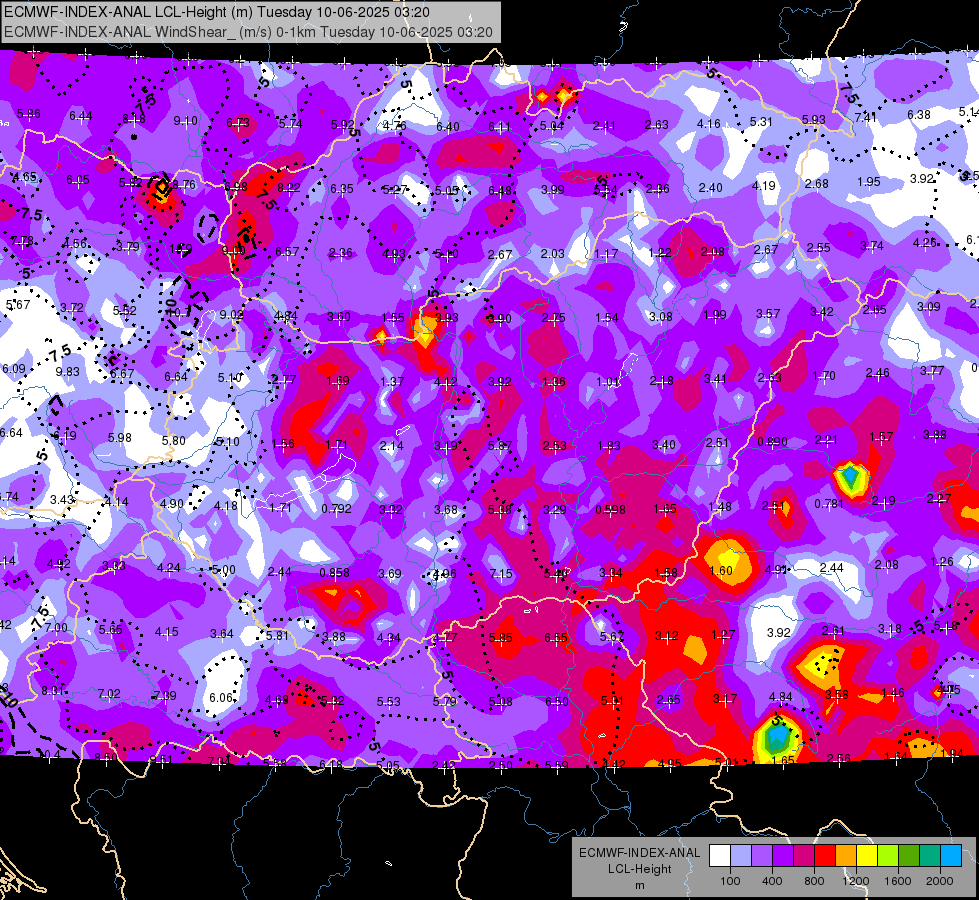This screenshot has height=900, width=979.
Task: Click the 2000 label on the legend scale
Action: pos(940,881)
